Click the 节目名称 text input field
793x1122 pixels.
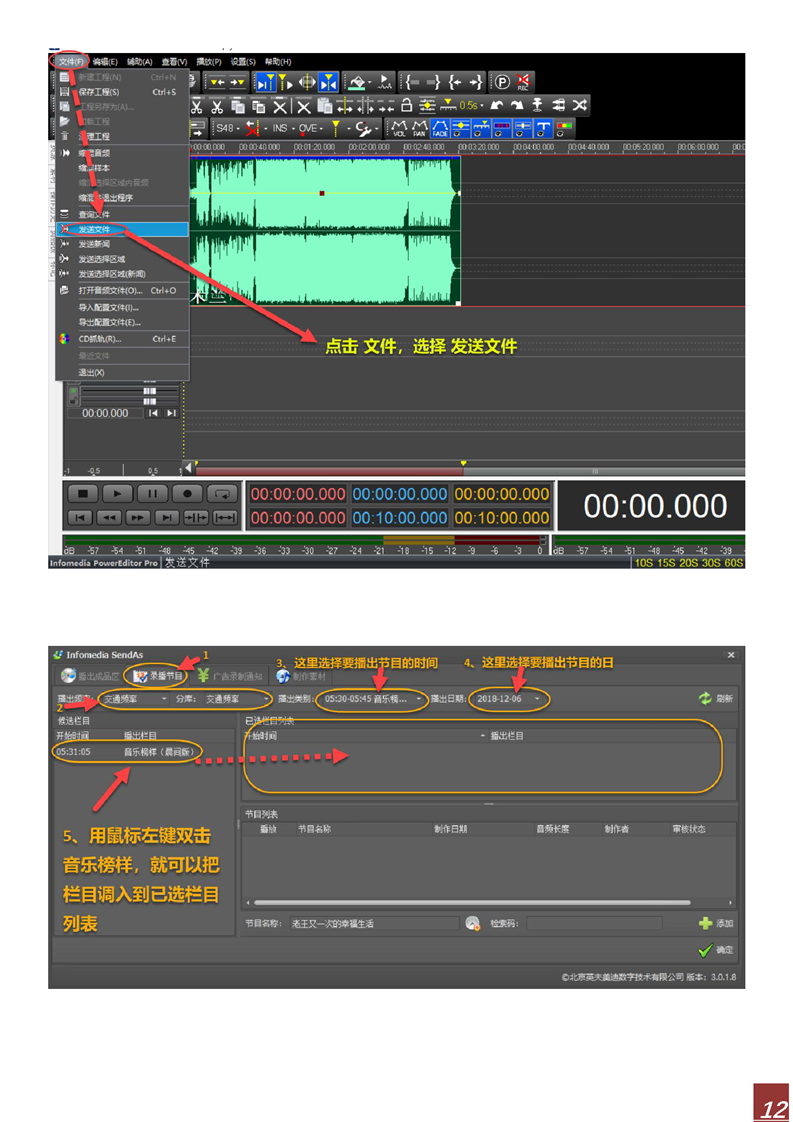coord(373,924)
